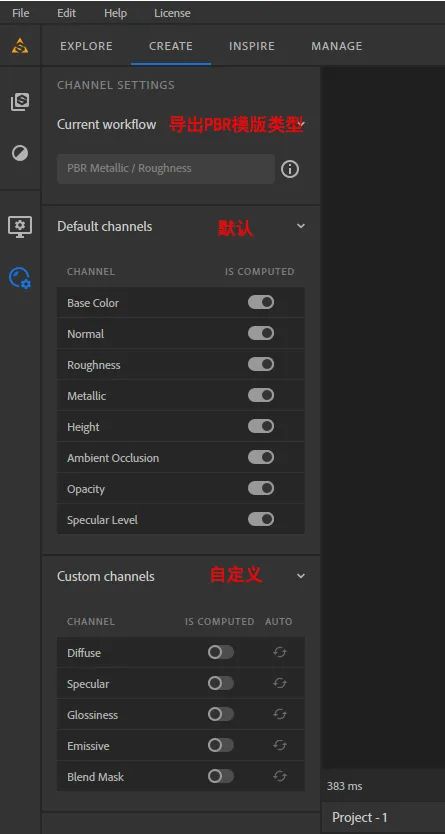Click the CHANNEL SETTINGS panel title

coord(116,85)
